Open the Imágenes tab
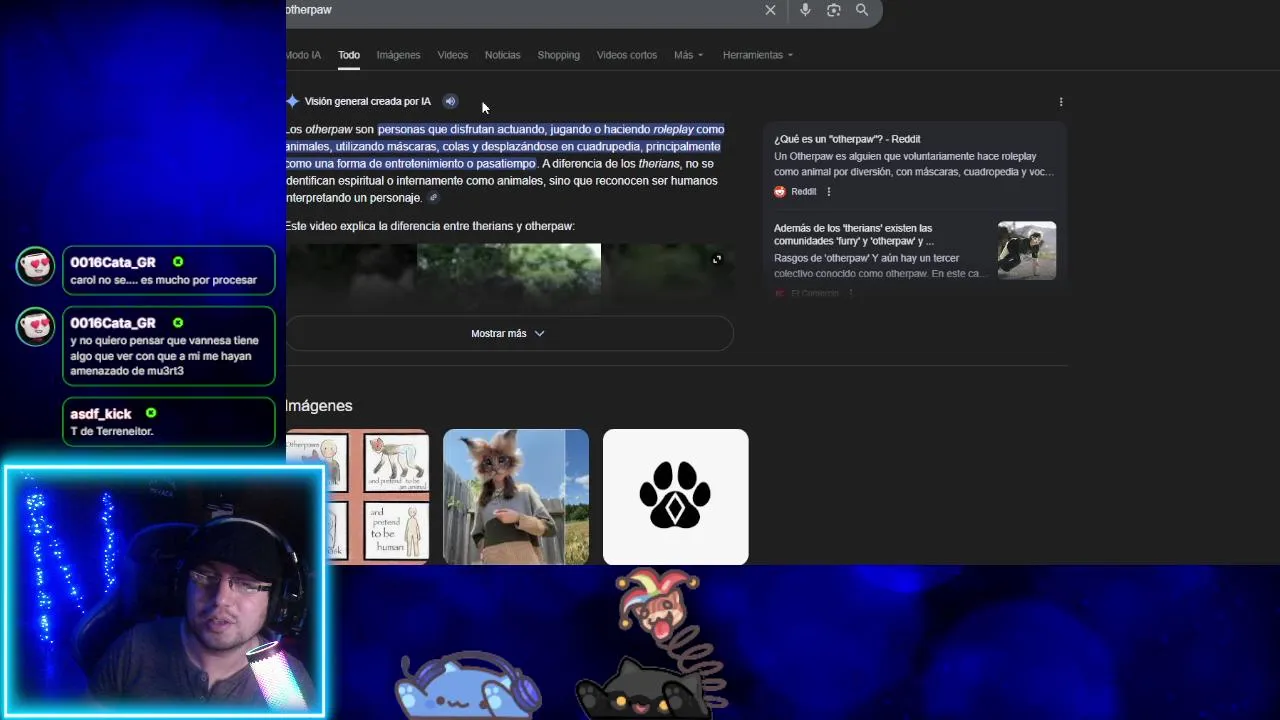Viewport: 1280px width, 720px height. (398, 55)
